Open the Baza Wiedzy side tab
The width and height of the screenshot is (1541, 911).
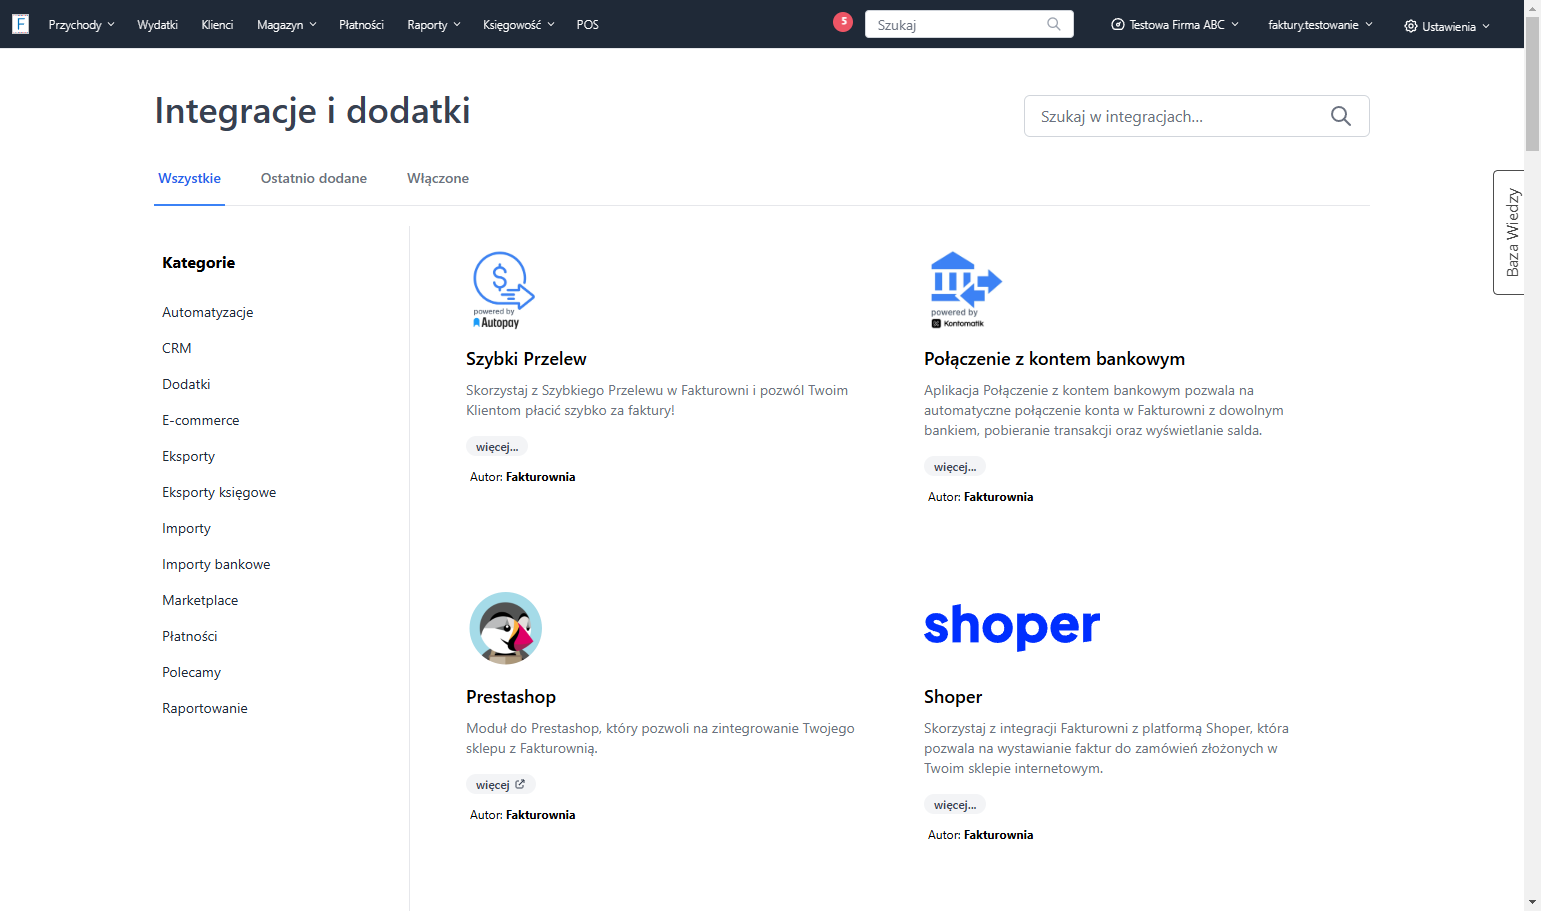(1509, 232)
